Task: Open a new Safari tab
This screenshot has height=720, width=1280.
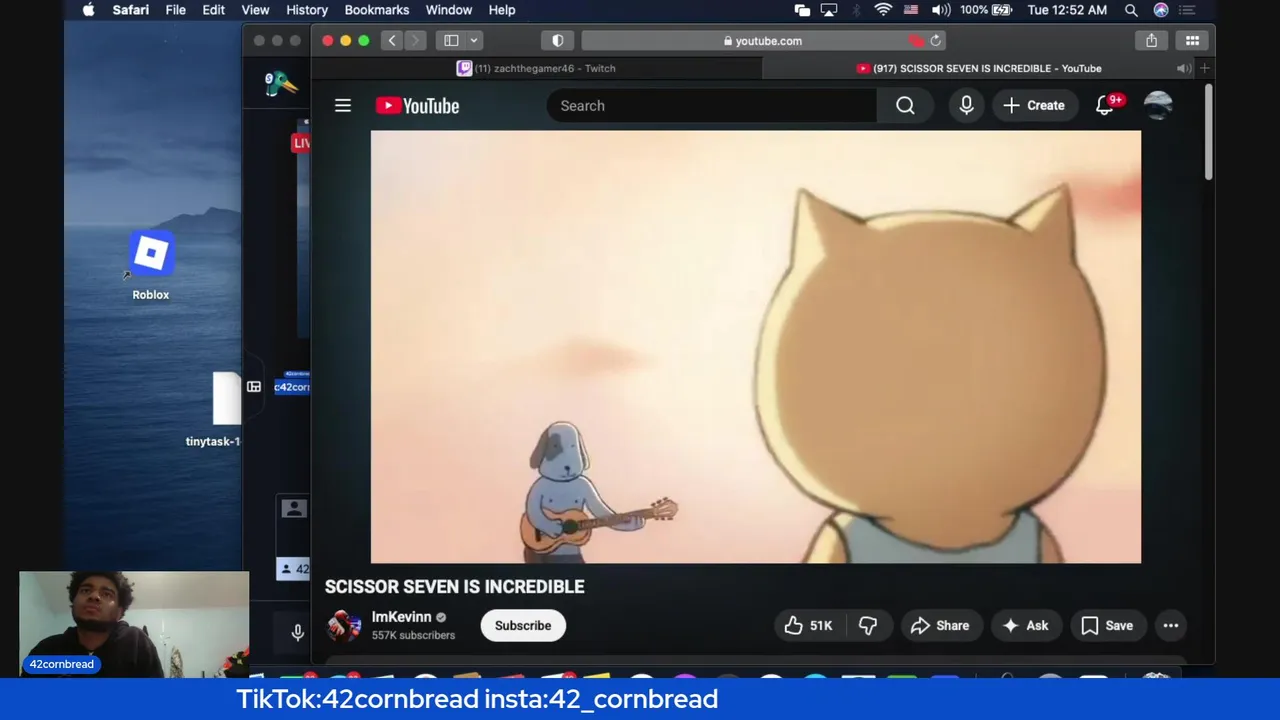Action: coord(1205,68)
